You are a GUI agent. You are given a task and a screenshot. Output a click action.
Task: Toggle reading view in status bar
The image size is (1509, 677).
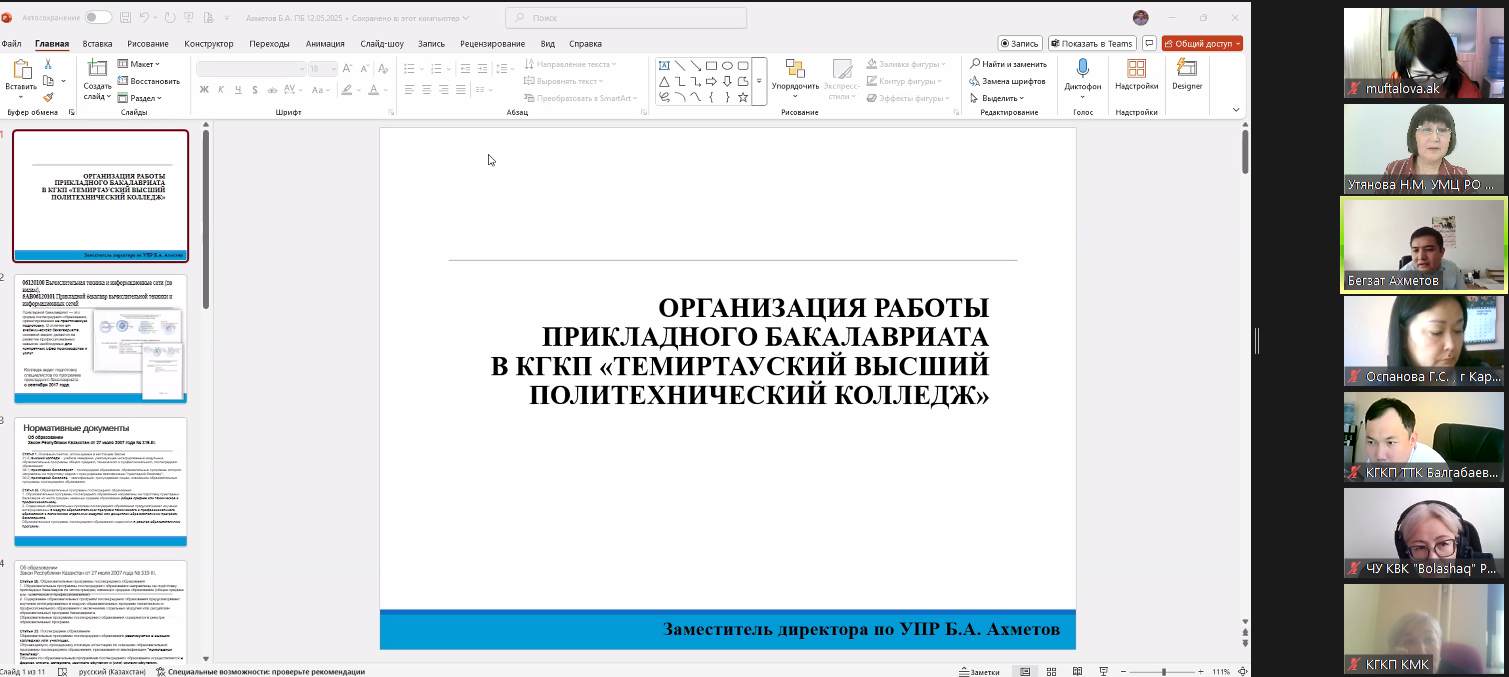coord(1077,672)
